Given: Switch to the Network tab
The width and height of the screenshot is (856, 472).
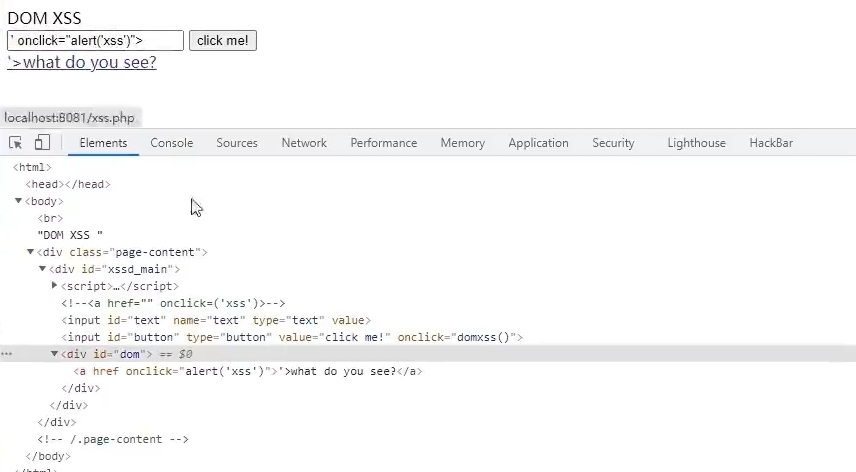Looking at the screenshot, I should [x=304, y=143].
